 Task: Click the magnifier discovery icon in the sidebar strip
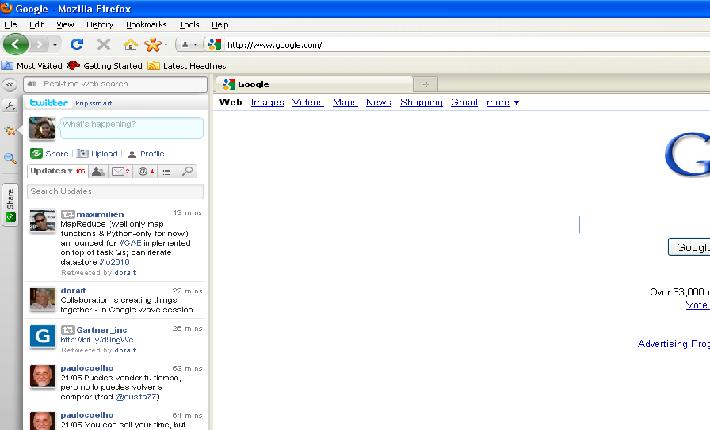tap(10, 158)
